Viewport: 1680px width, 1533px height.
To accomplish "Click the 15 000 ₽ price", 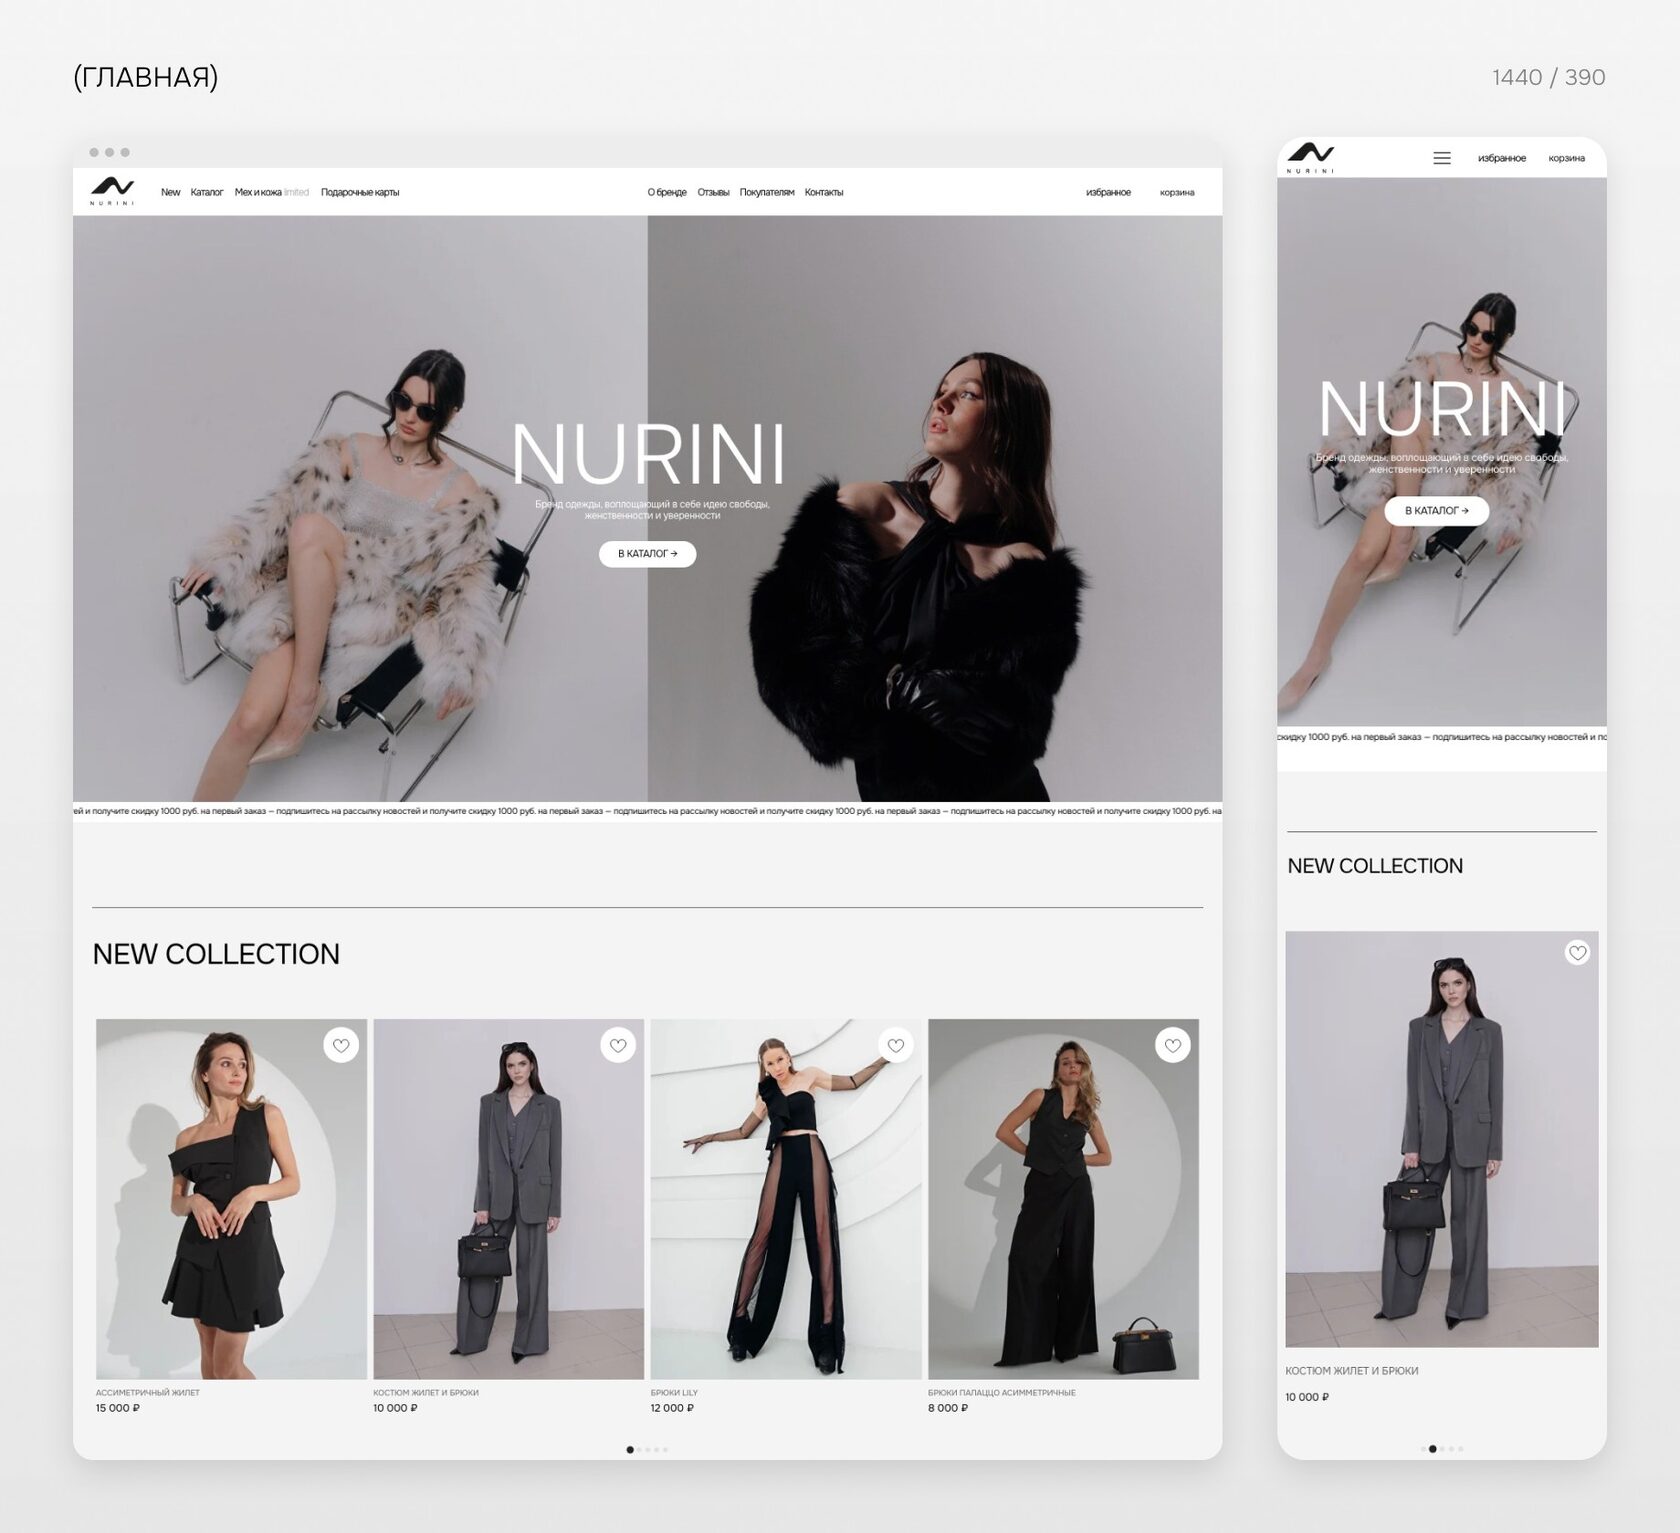I will click(x=118, y=1408).
